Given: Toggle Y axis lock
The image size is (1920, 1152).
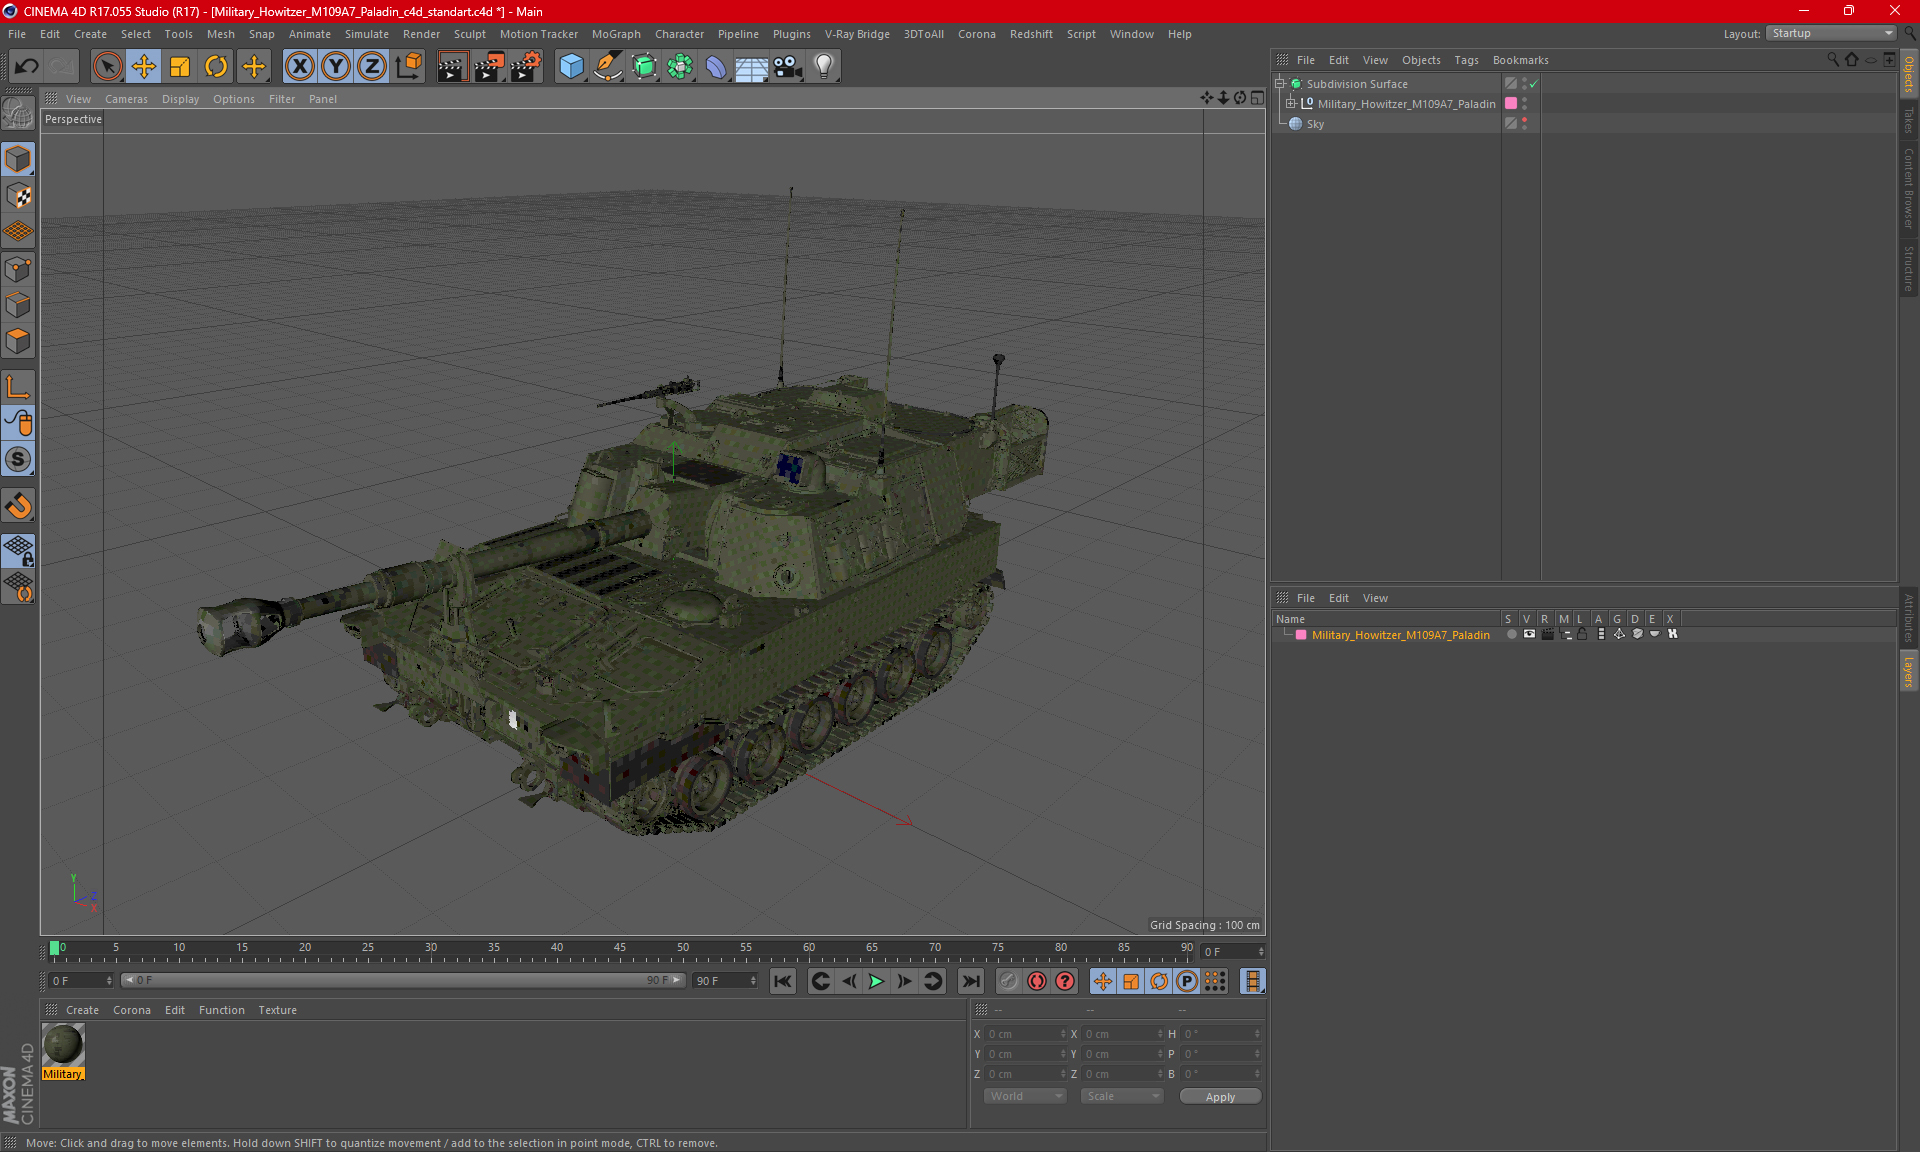Looking at the screenshot, I should pos(336,66).
